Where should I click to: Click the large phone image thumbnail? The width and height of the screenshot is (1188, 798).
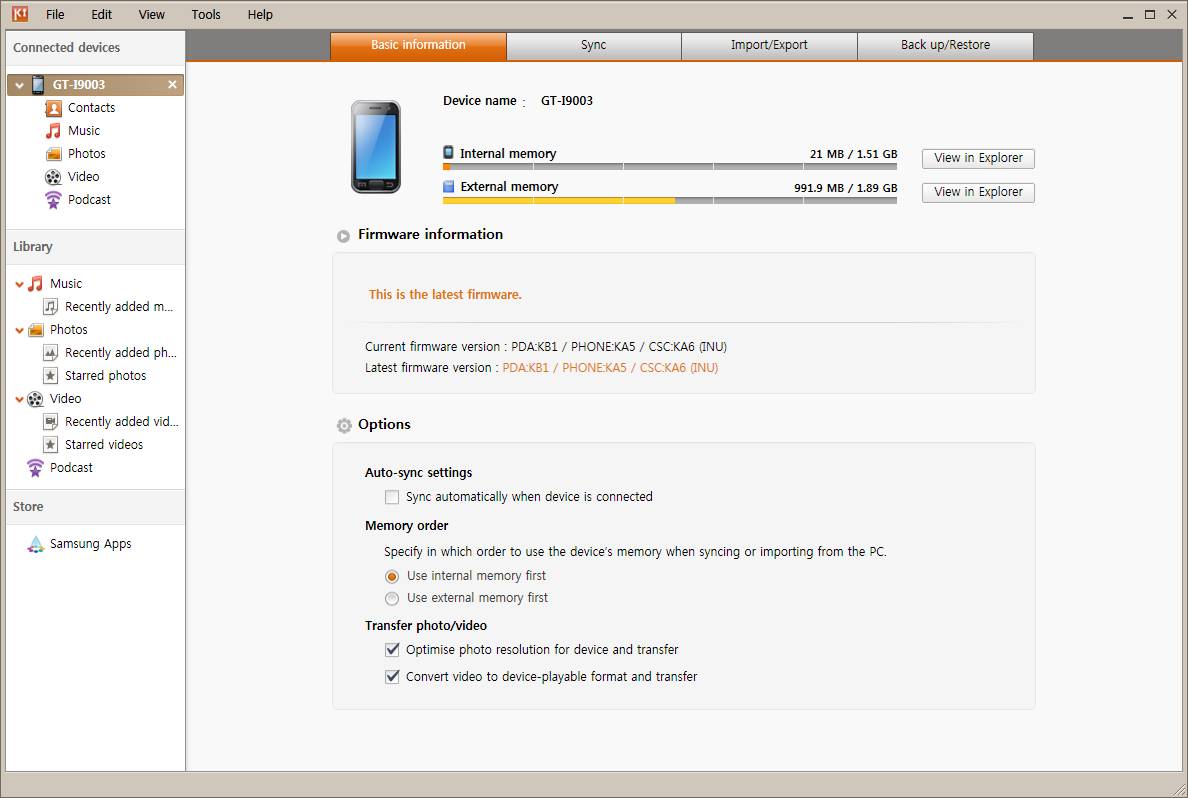[x=376, y=147]
